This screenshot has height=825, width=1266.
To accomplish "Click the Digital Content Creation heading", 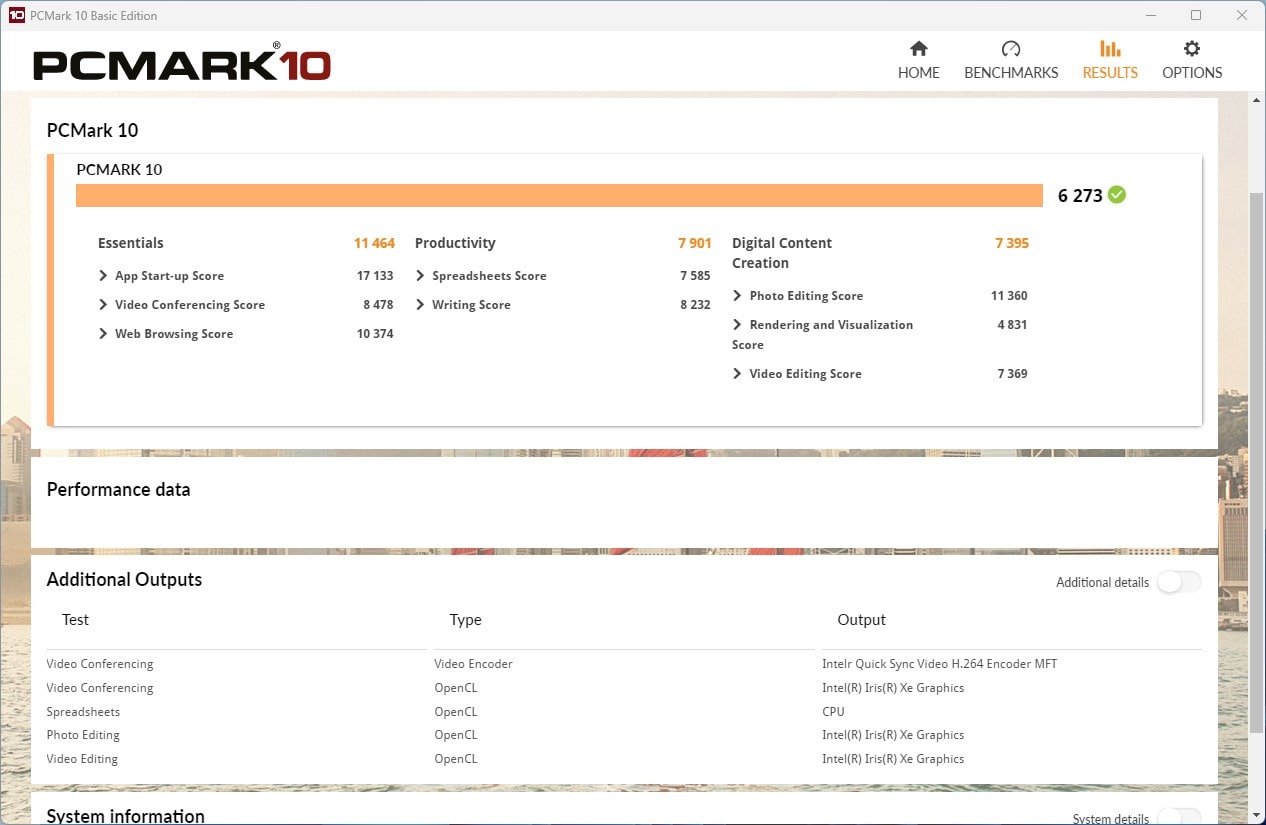I will [x=782, y=253].
